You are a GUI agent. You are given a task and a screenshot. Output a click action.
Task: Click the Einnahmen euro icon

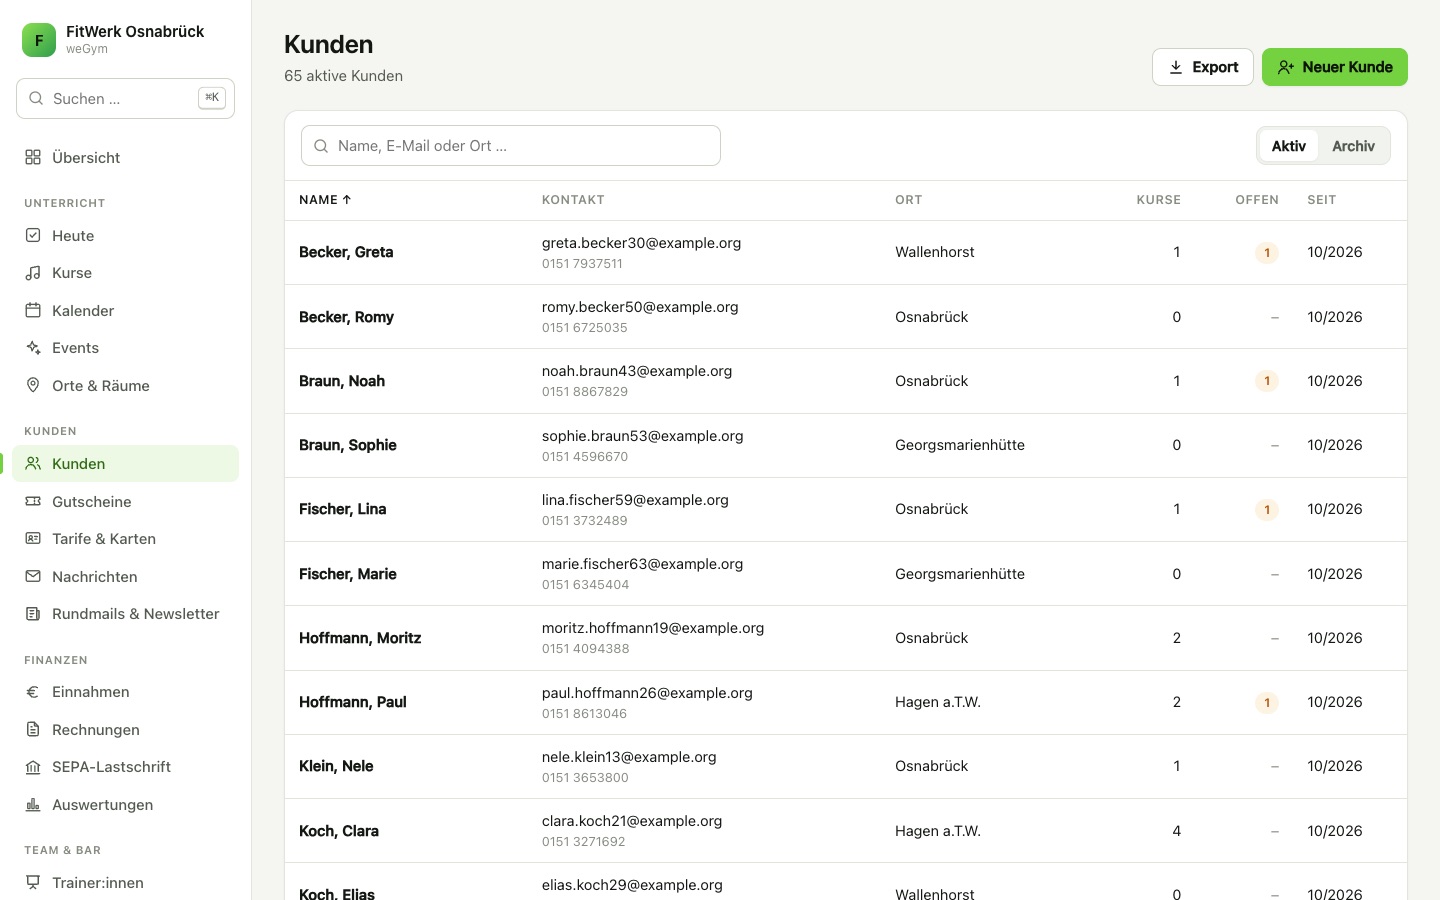pyautogui.click(x=33, y=692)
